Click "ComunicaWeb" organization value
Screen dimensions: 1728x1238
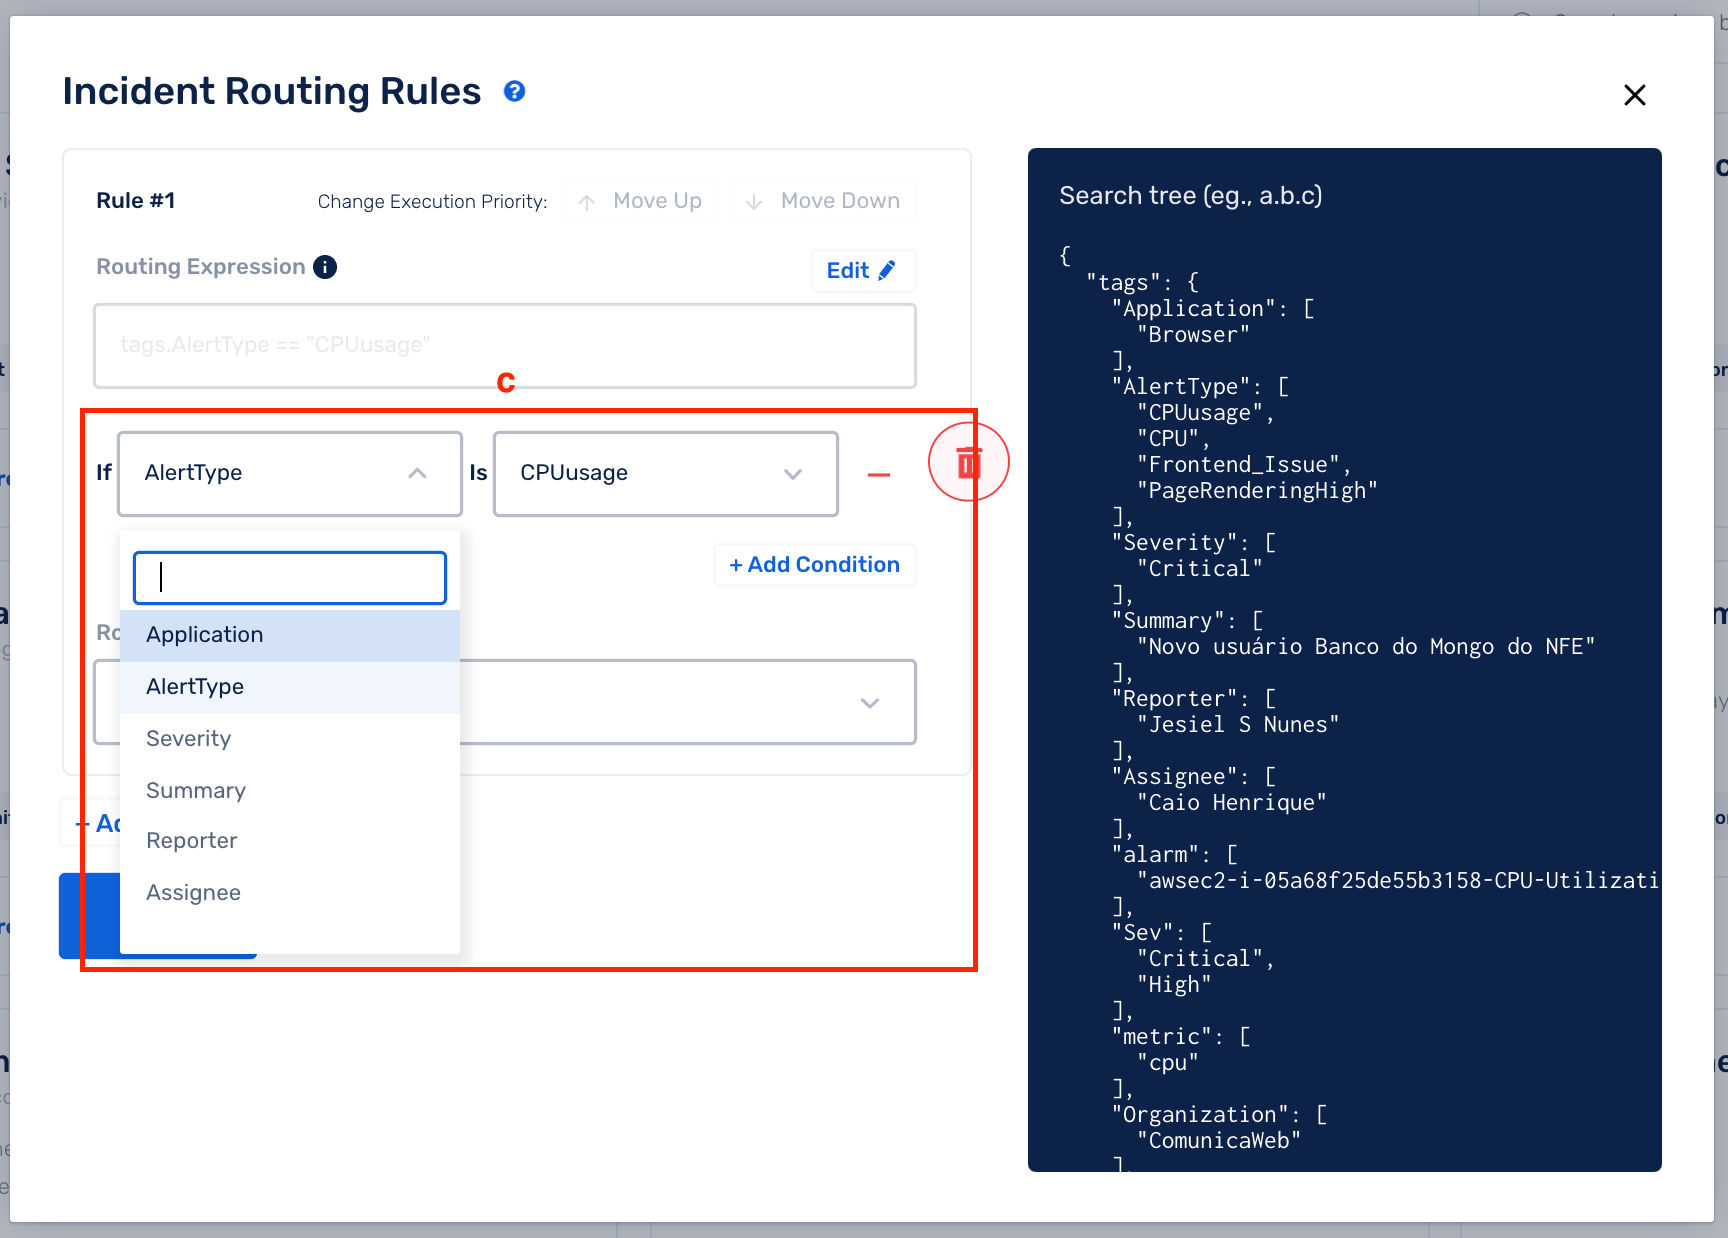[x=1219, y=1141]
